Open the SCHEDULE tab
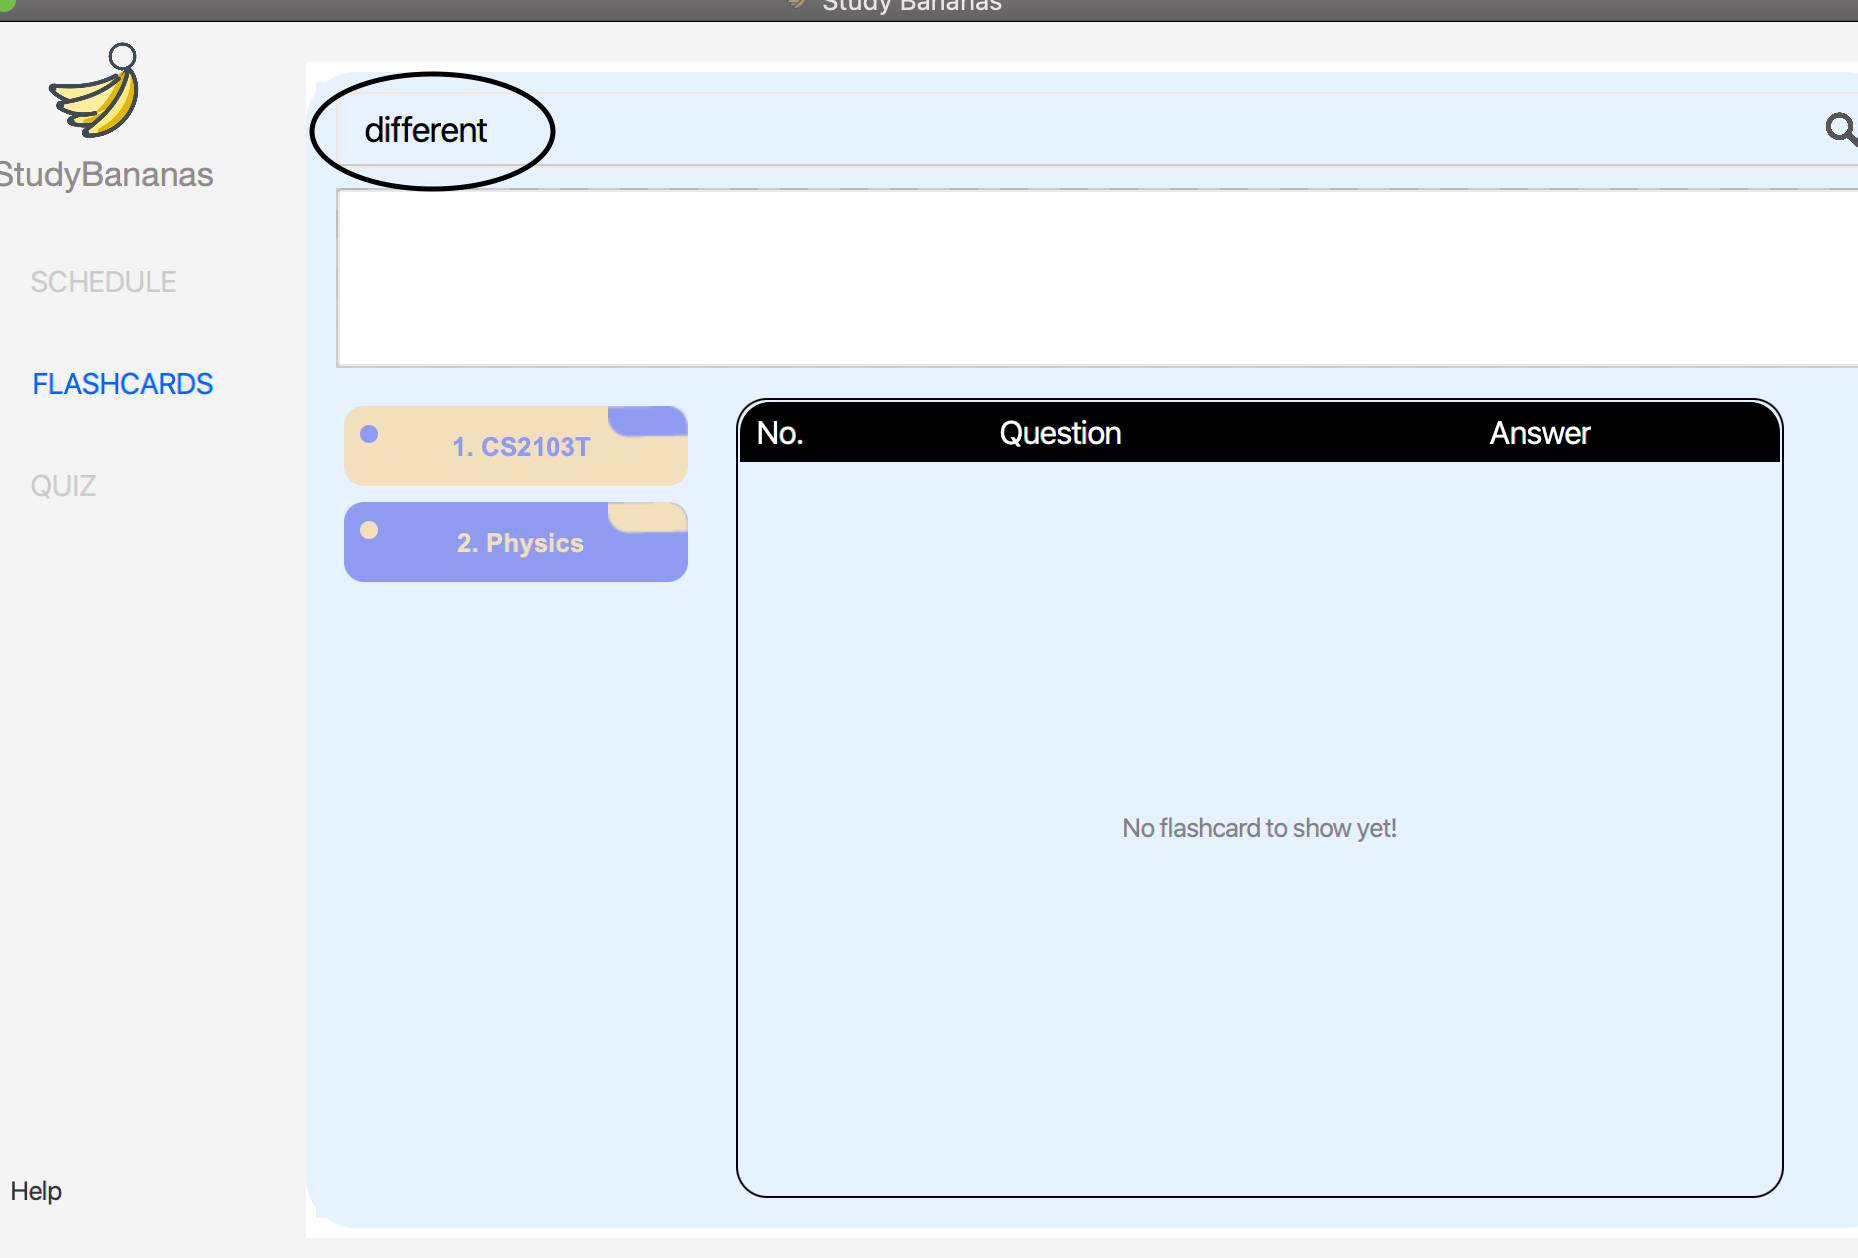The width and height of the screenshot is (1858, 1258). click(103, 282)
